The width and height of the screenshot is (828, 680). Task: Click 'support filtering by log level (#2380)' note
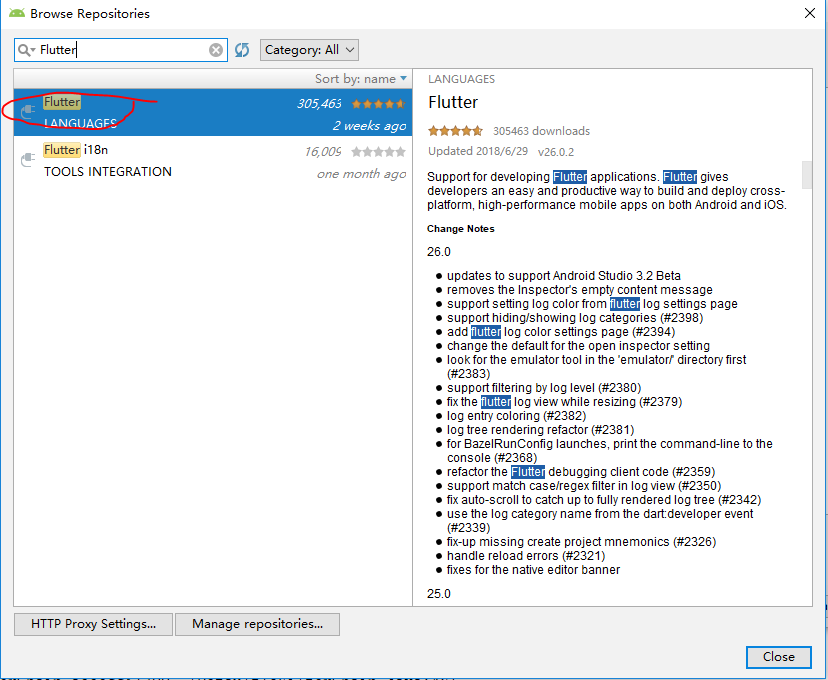(x=544, y=388)
